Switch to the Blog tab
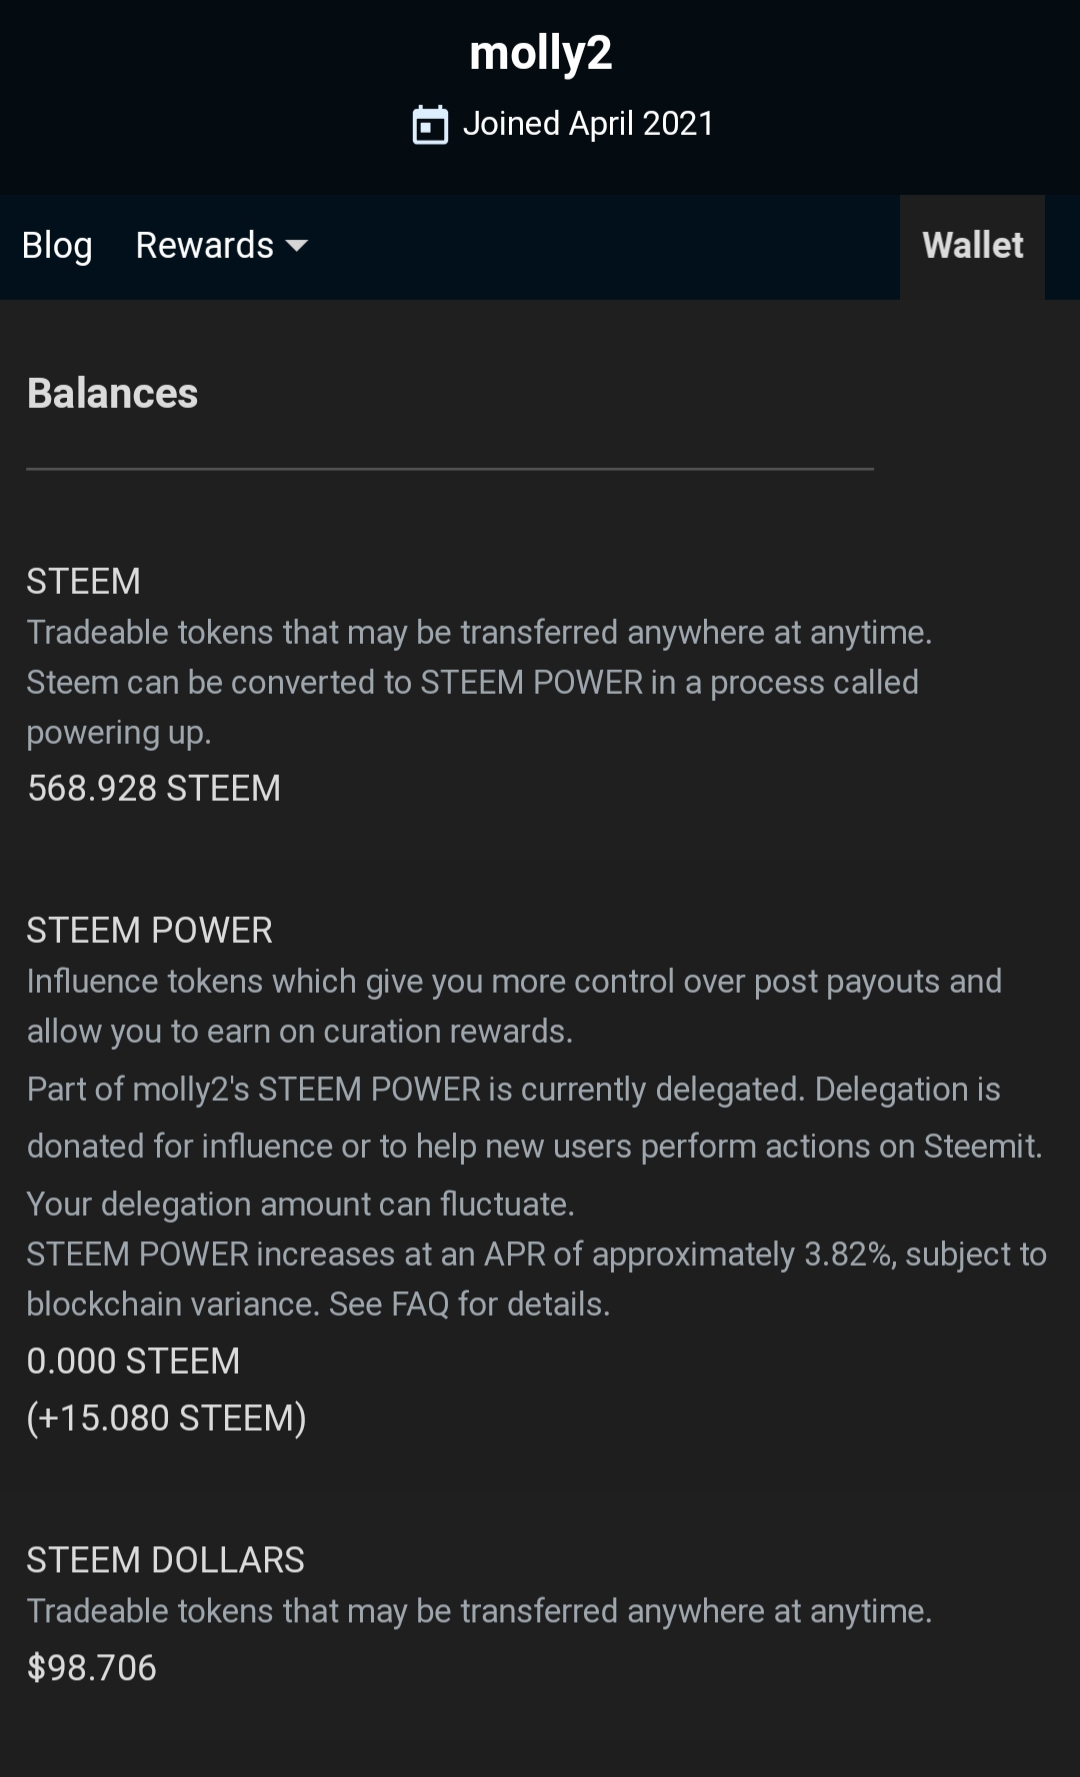This screenshot has height=1777, width=1080. 57,246
